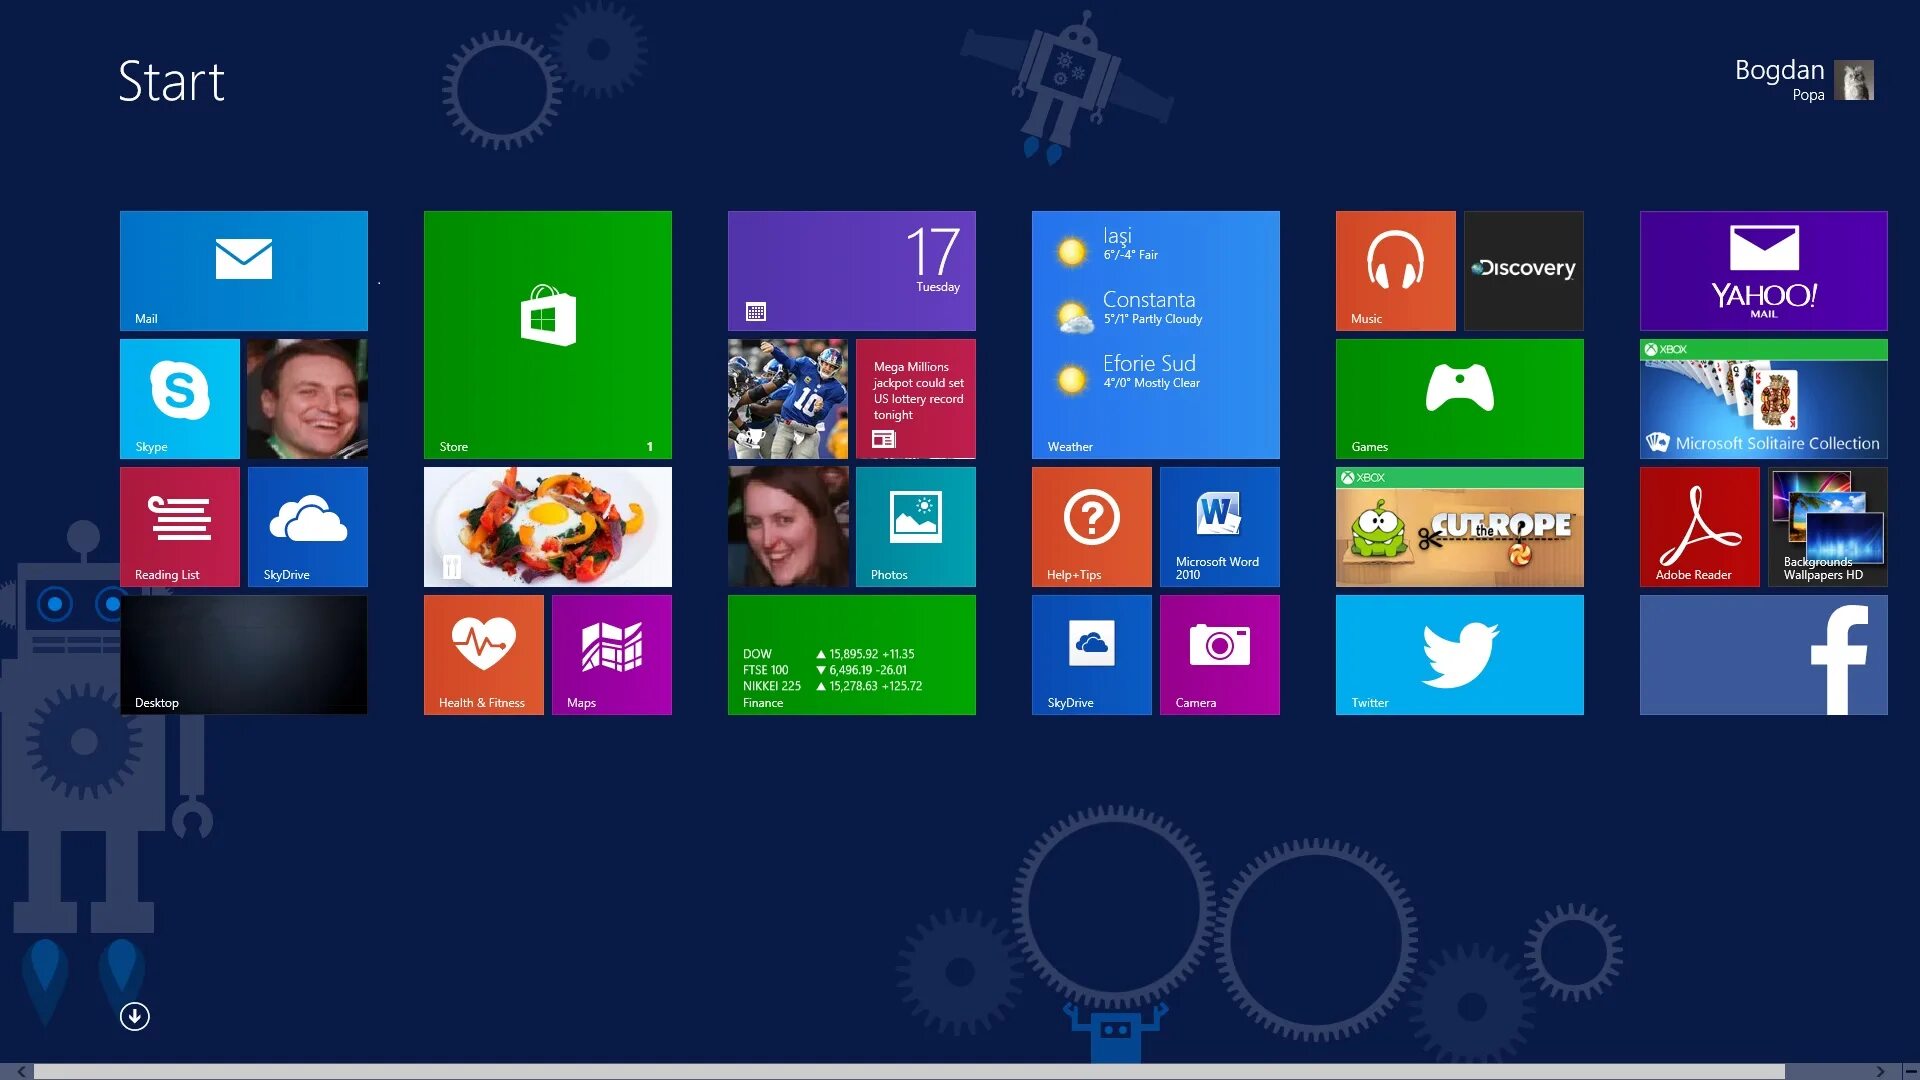This screenshot has width=1920, height=1080.
Task: Open Microsoft Word 2010 tile
Action: point(1219,526)
